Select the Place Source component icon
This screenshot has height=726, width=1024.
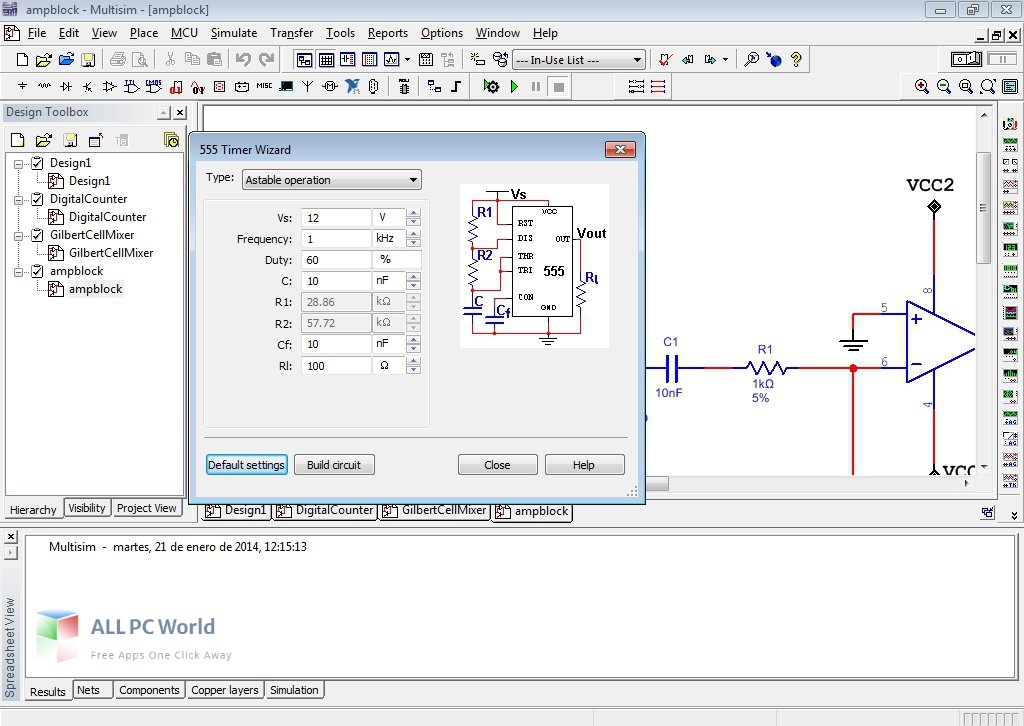(22, 86)
